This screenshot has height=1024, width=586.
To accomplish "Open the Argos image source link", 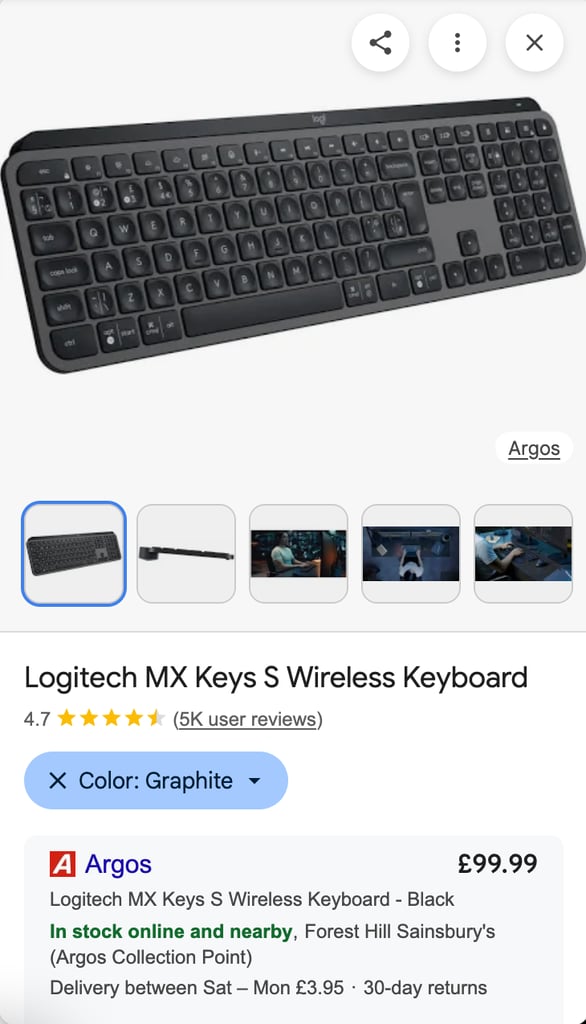I will (534, 449).
